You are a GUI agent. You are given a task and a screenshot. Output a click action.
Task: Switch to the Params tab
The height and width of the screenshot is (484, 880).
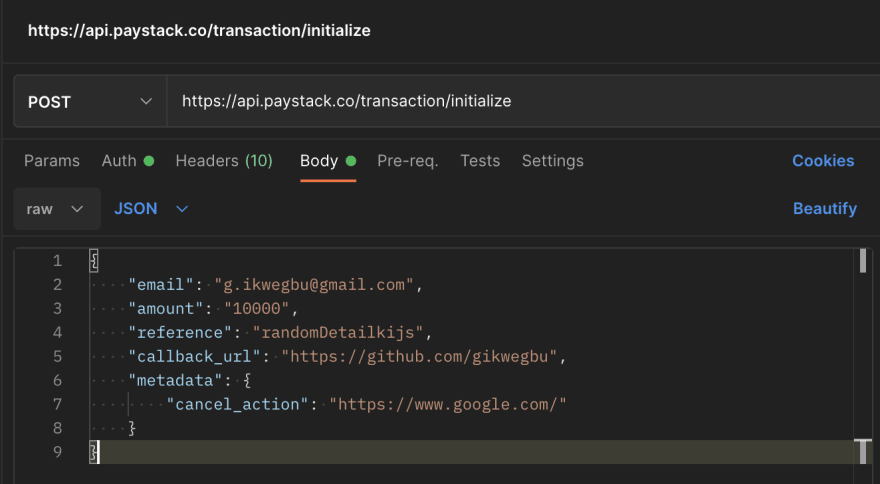coord(52,161)
